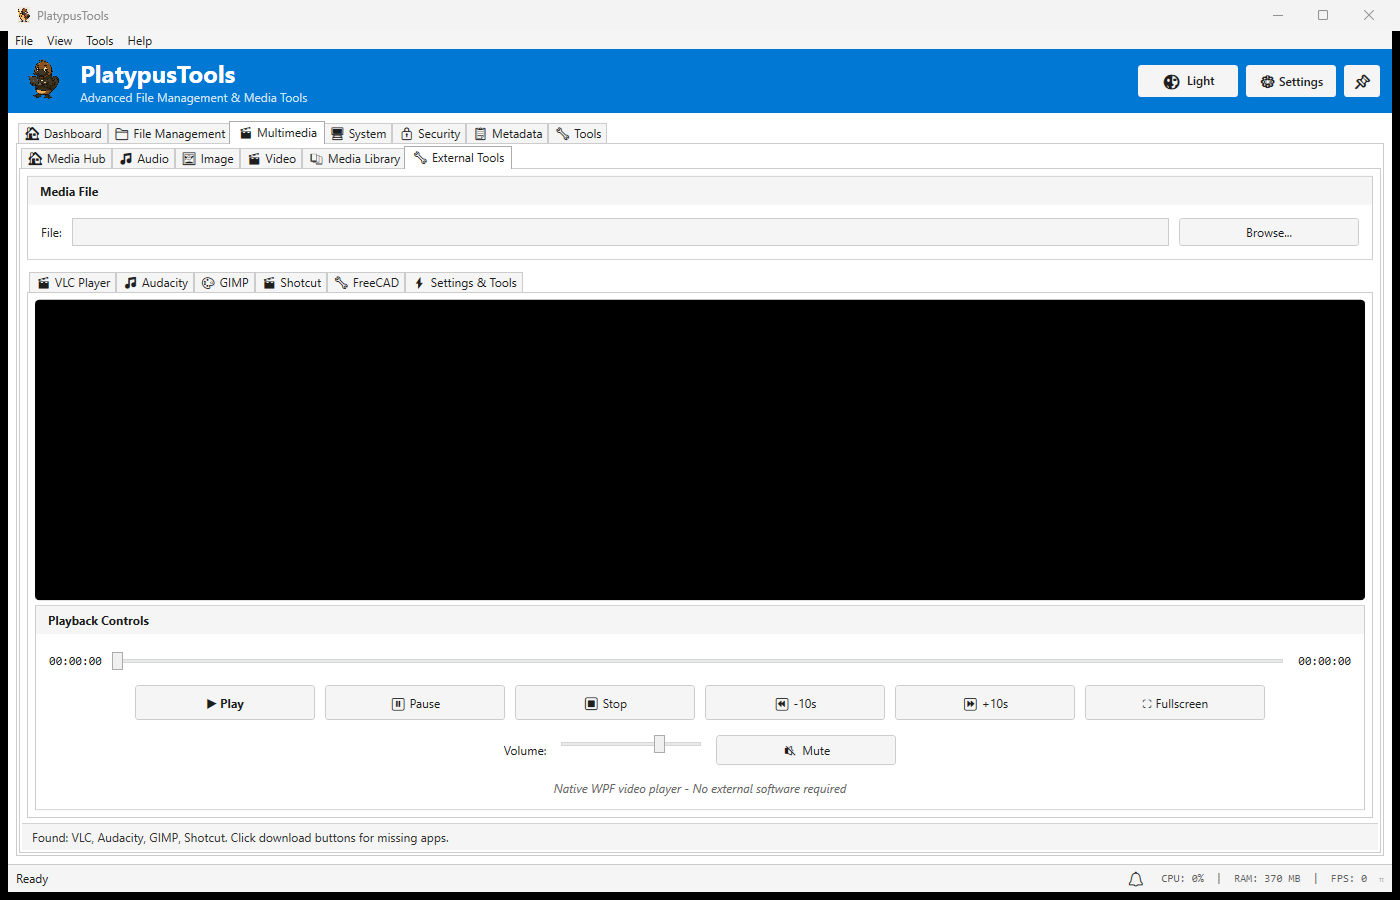Switch to the Audacity tab
1400x900 pixels.
(x=156, y=283)
